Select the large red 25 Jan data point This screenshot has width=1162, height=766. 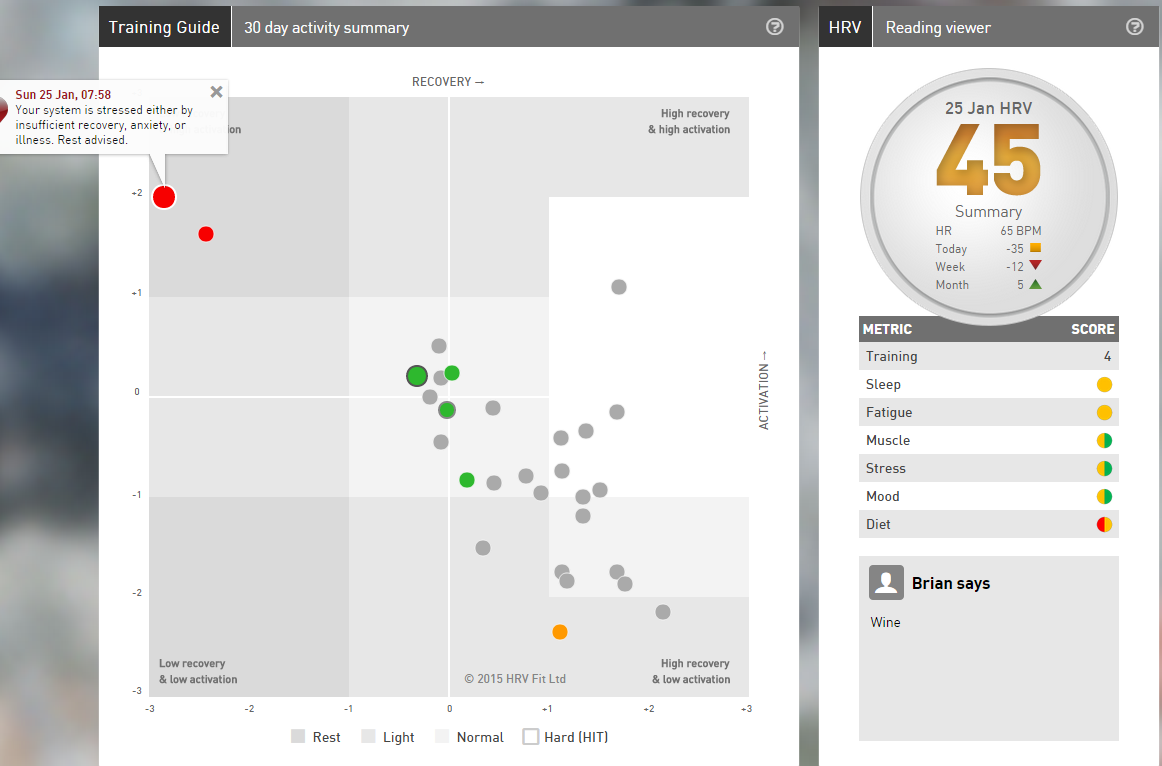tap(164, 197)
